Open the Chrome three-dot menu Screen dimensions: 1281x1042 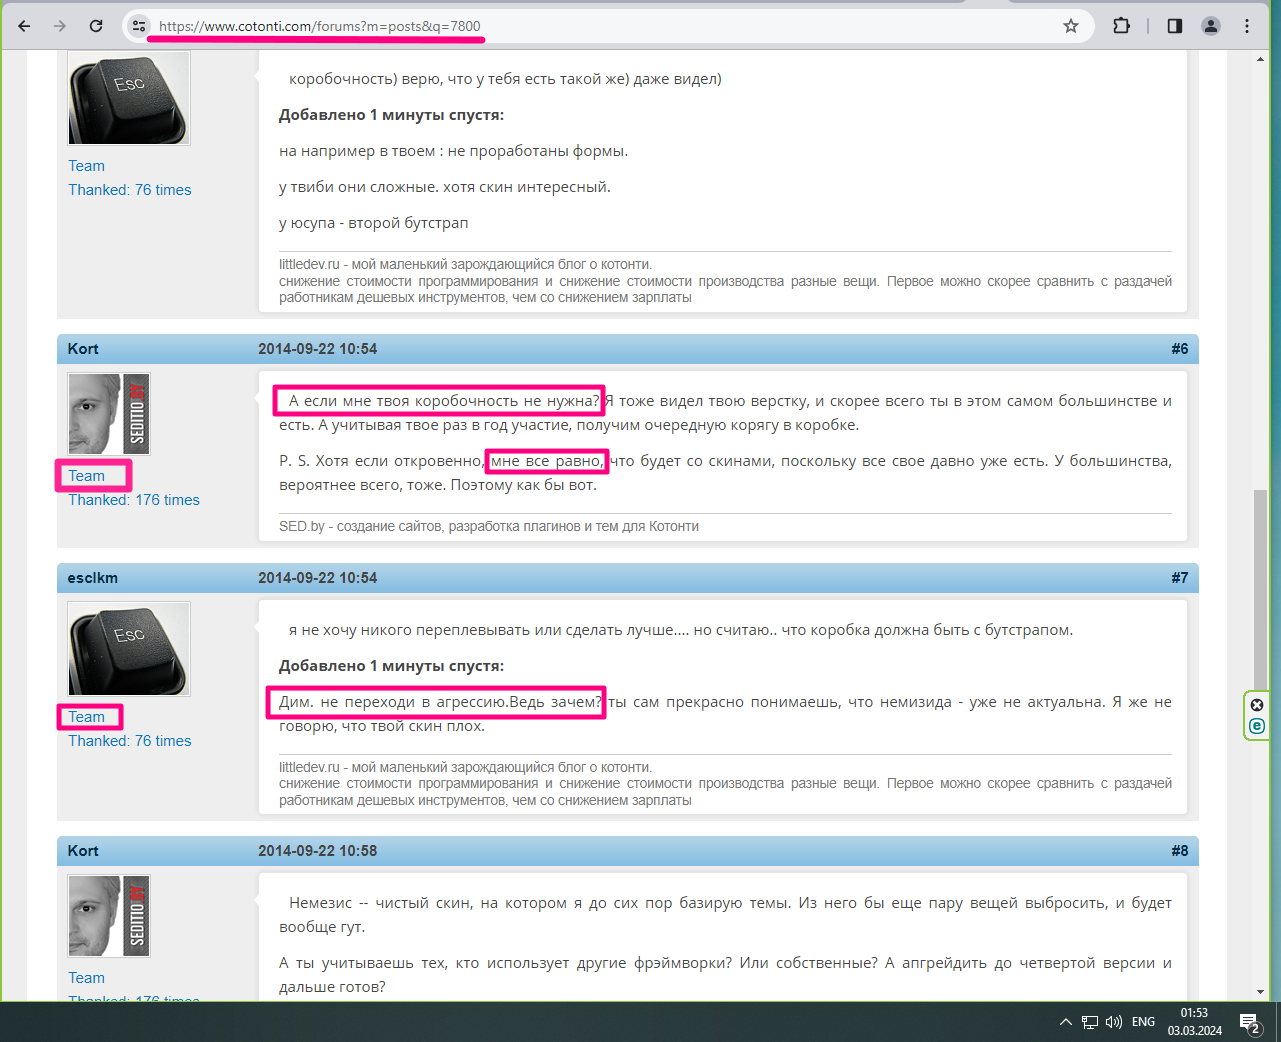[x=1247, y=26]
